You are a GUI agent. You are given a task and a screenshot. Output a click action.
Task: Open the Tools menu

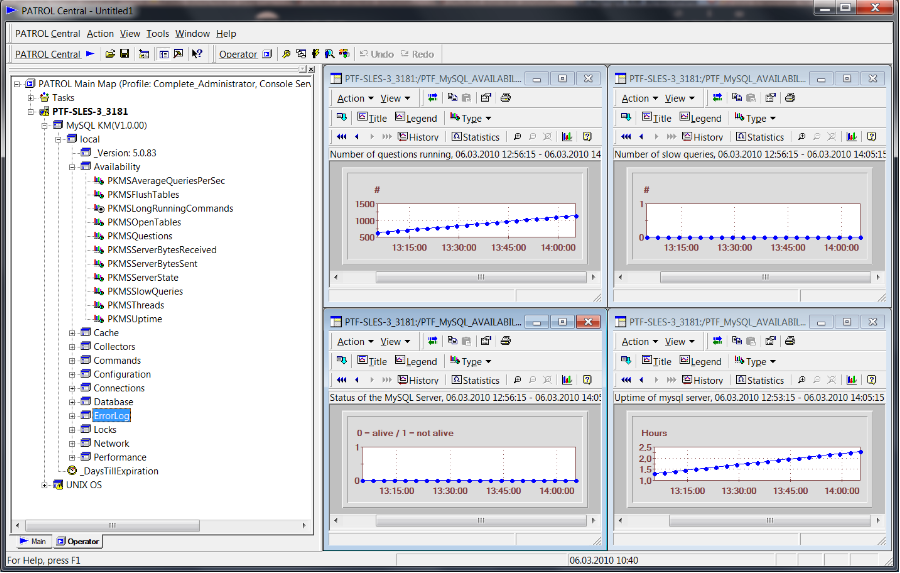click(157, 34)
